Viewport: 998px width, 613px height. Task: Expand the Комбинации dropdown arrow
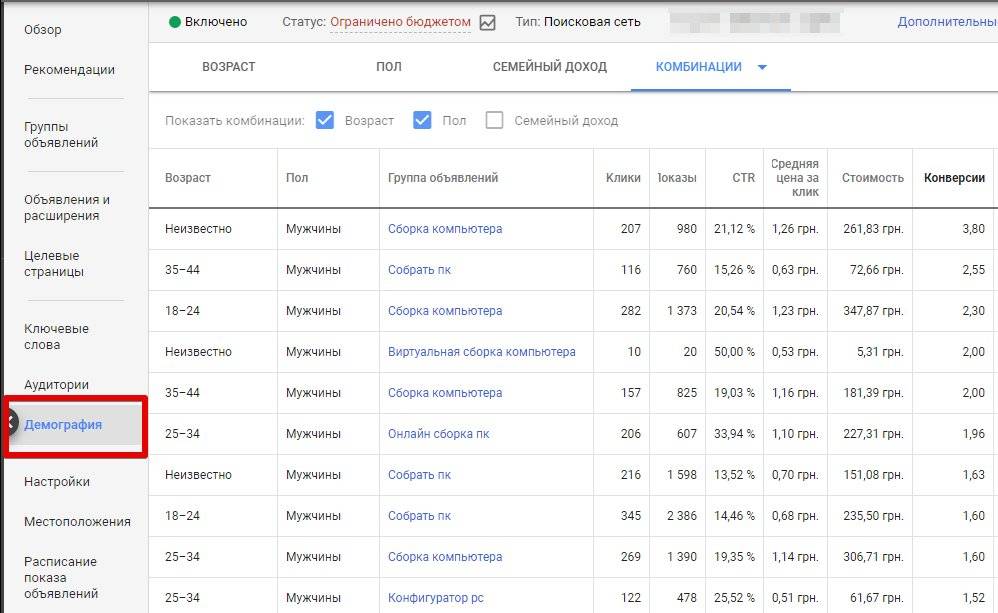(762, 67)
